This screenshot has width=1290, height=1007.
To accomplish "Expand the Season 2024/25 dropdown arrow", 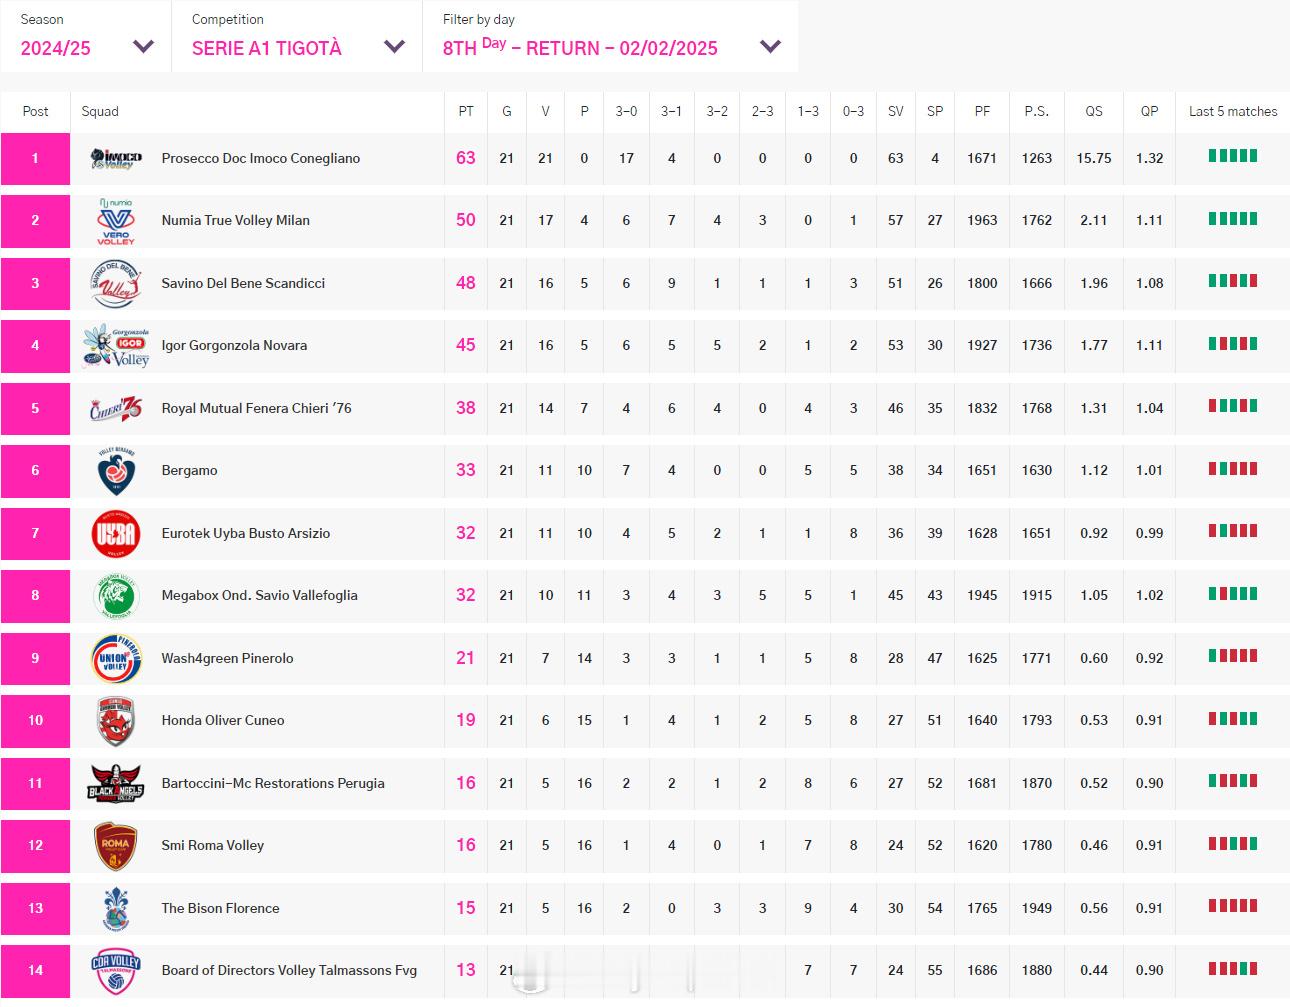I will pos(144,46).
